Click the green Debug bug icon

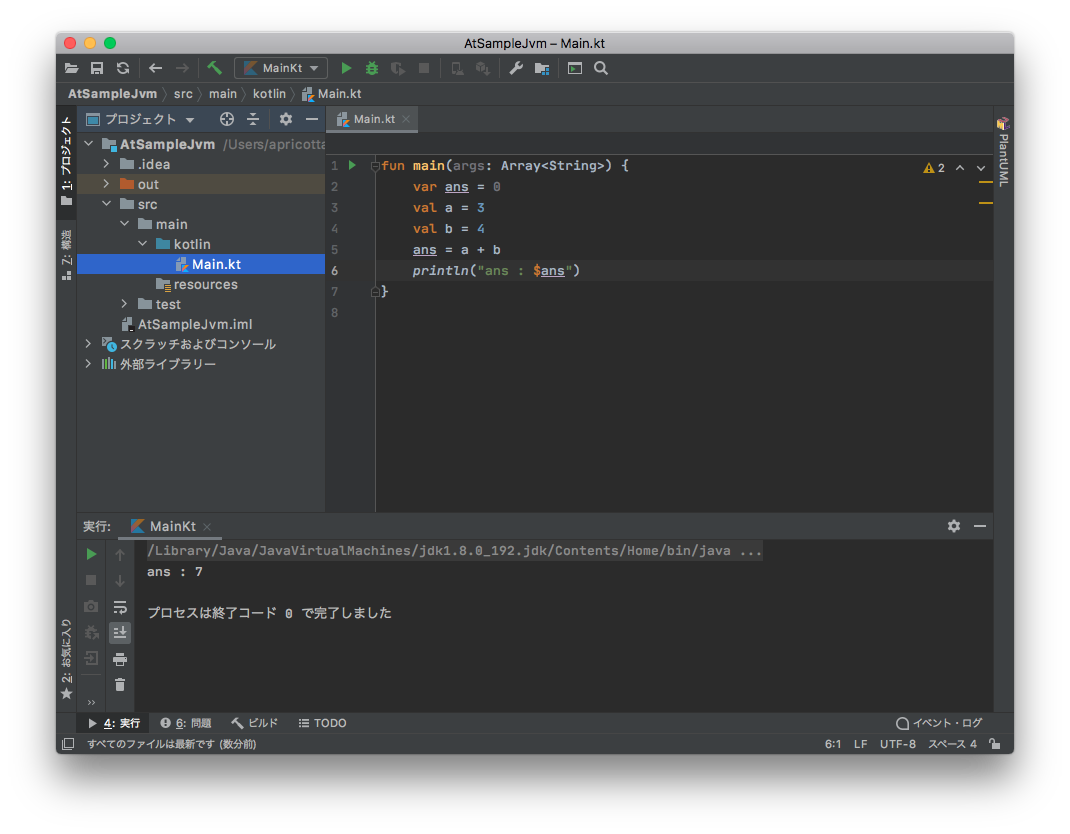point(372,68)
